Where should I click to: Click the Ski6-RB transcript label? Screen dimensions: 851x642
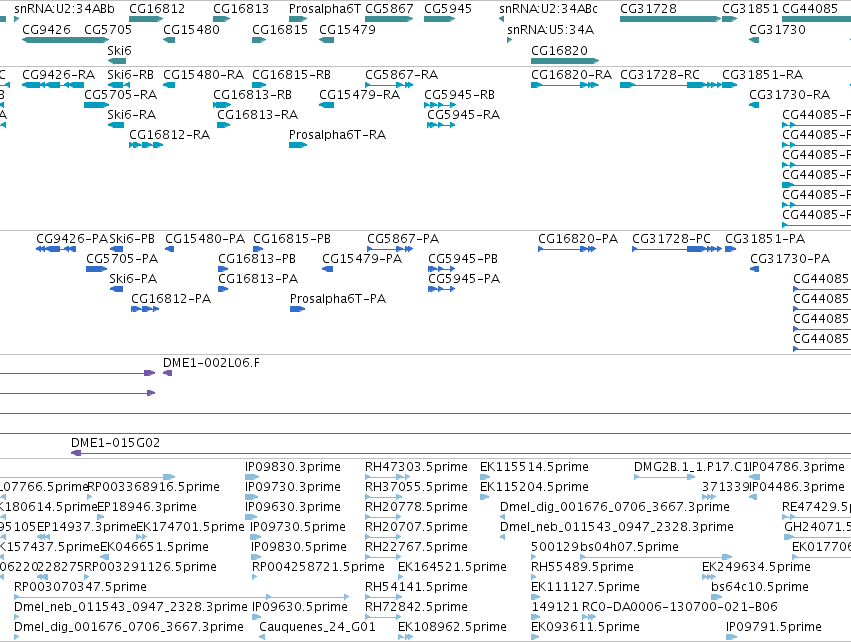pos(130,74)
